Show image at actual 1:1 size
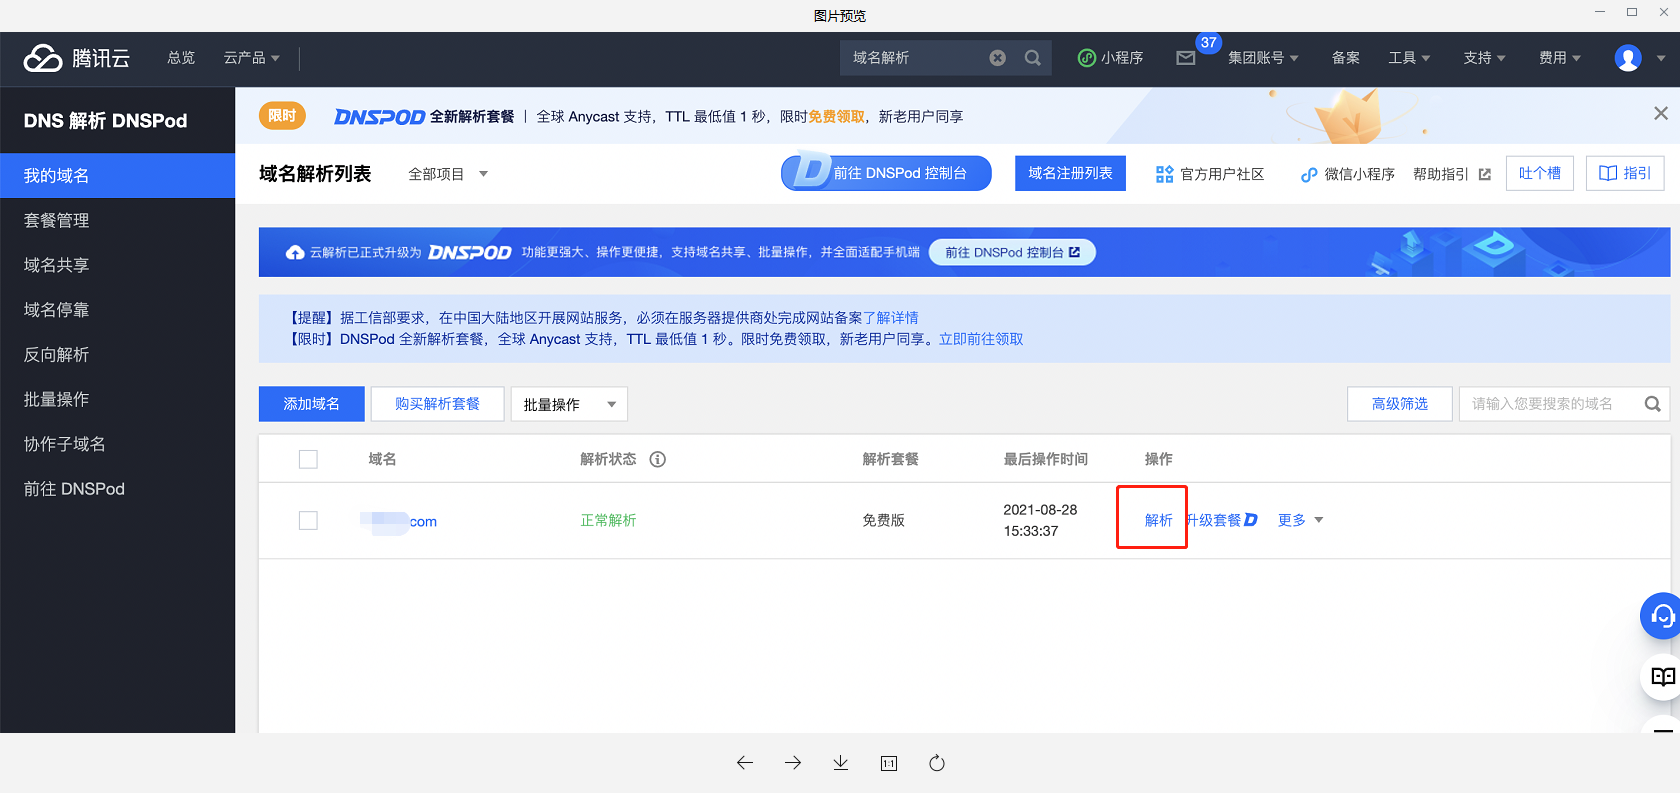The height and width of the screenshot is (793, 1680). click(x=889, y=763)
